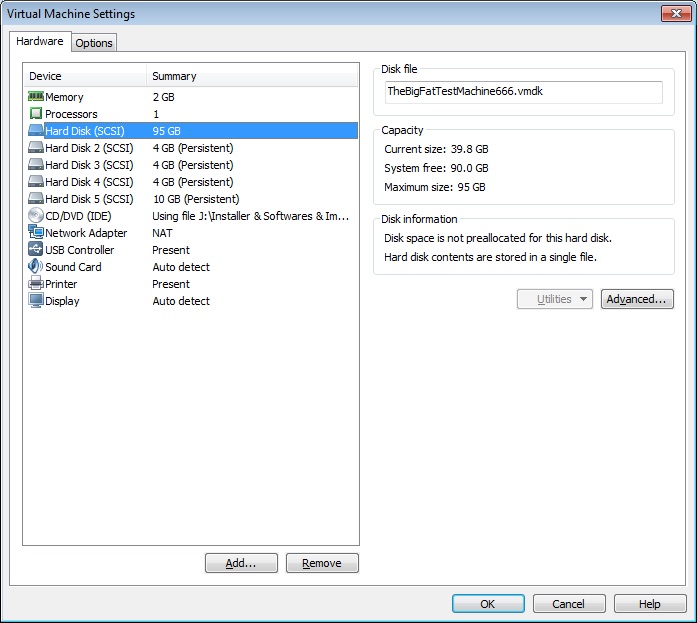Select Hard Disk 5 (SCSI) row
This screenshot has width=697, height=623.
(x=89, y=199)
